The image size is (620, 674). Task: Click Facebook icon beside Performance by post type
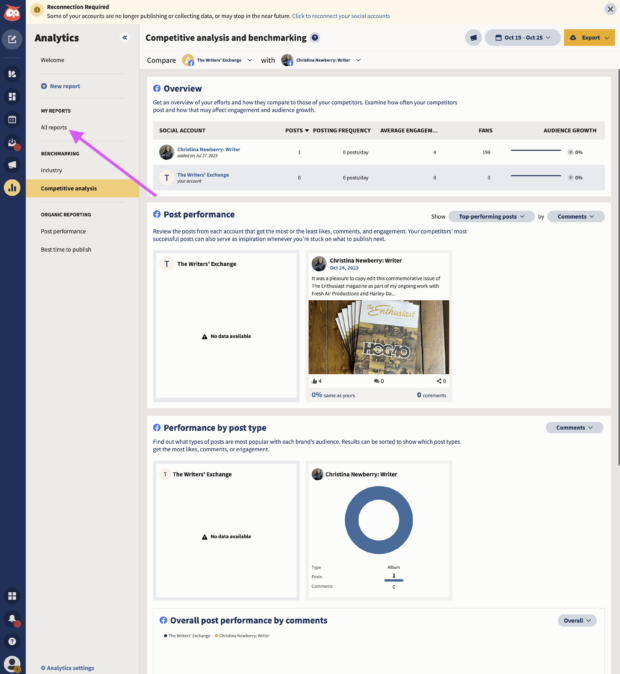pyautogui.click(x=157, y=428)
